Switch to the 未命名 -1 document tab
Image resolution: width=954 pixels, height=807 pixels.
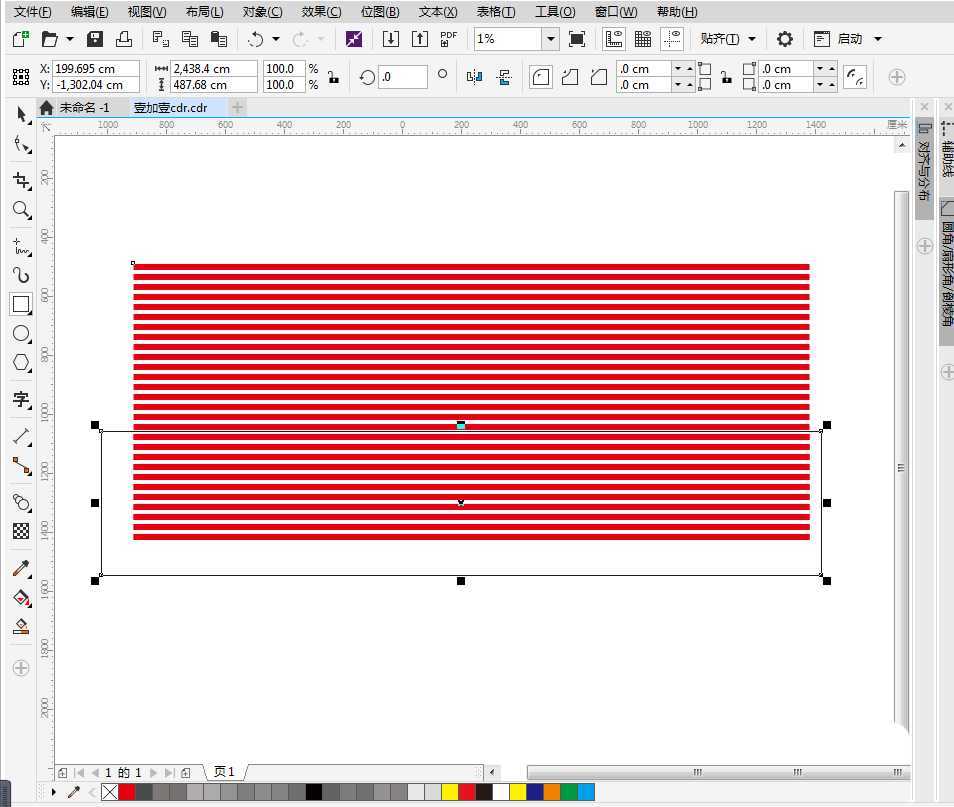tap(84, 107)
